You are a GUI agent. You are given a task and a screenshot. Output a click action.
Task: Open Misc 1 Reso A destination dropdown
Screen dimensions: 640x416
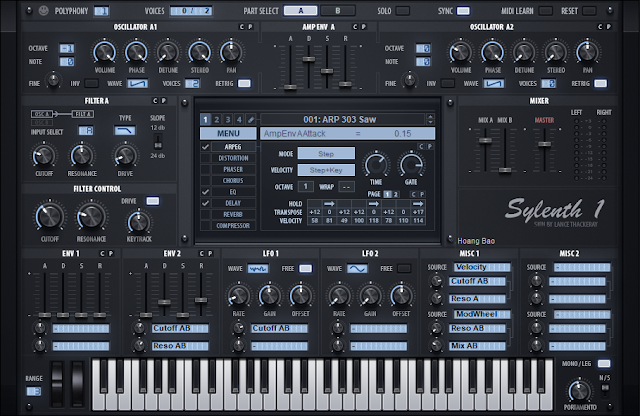(477, 299)
